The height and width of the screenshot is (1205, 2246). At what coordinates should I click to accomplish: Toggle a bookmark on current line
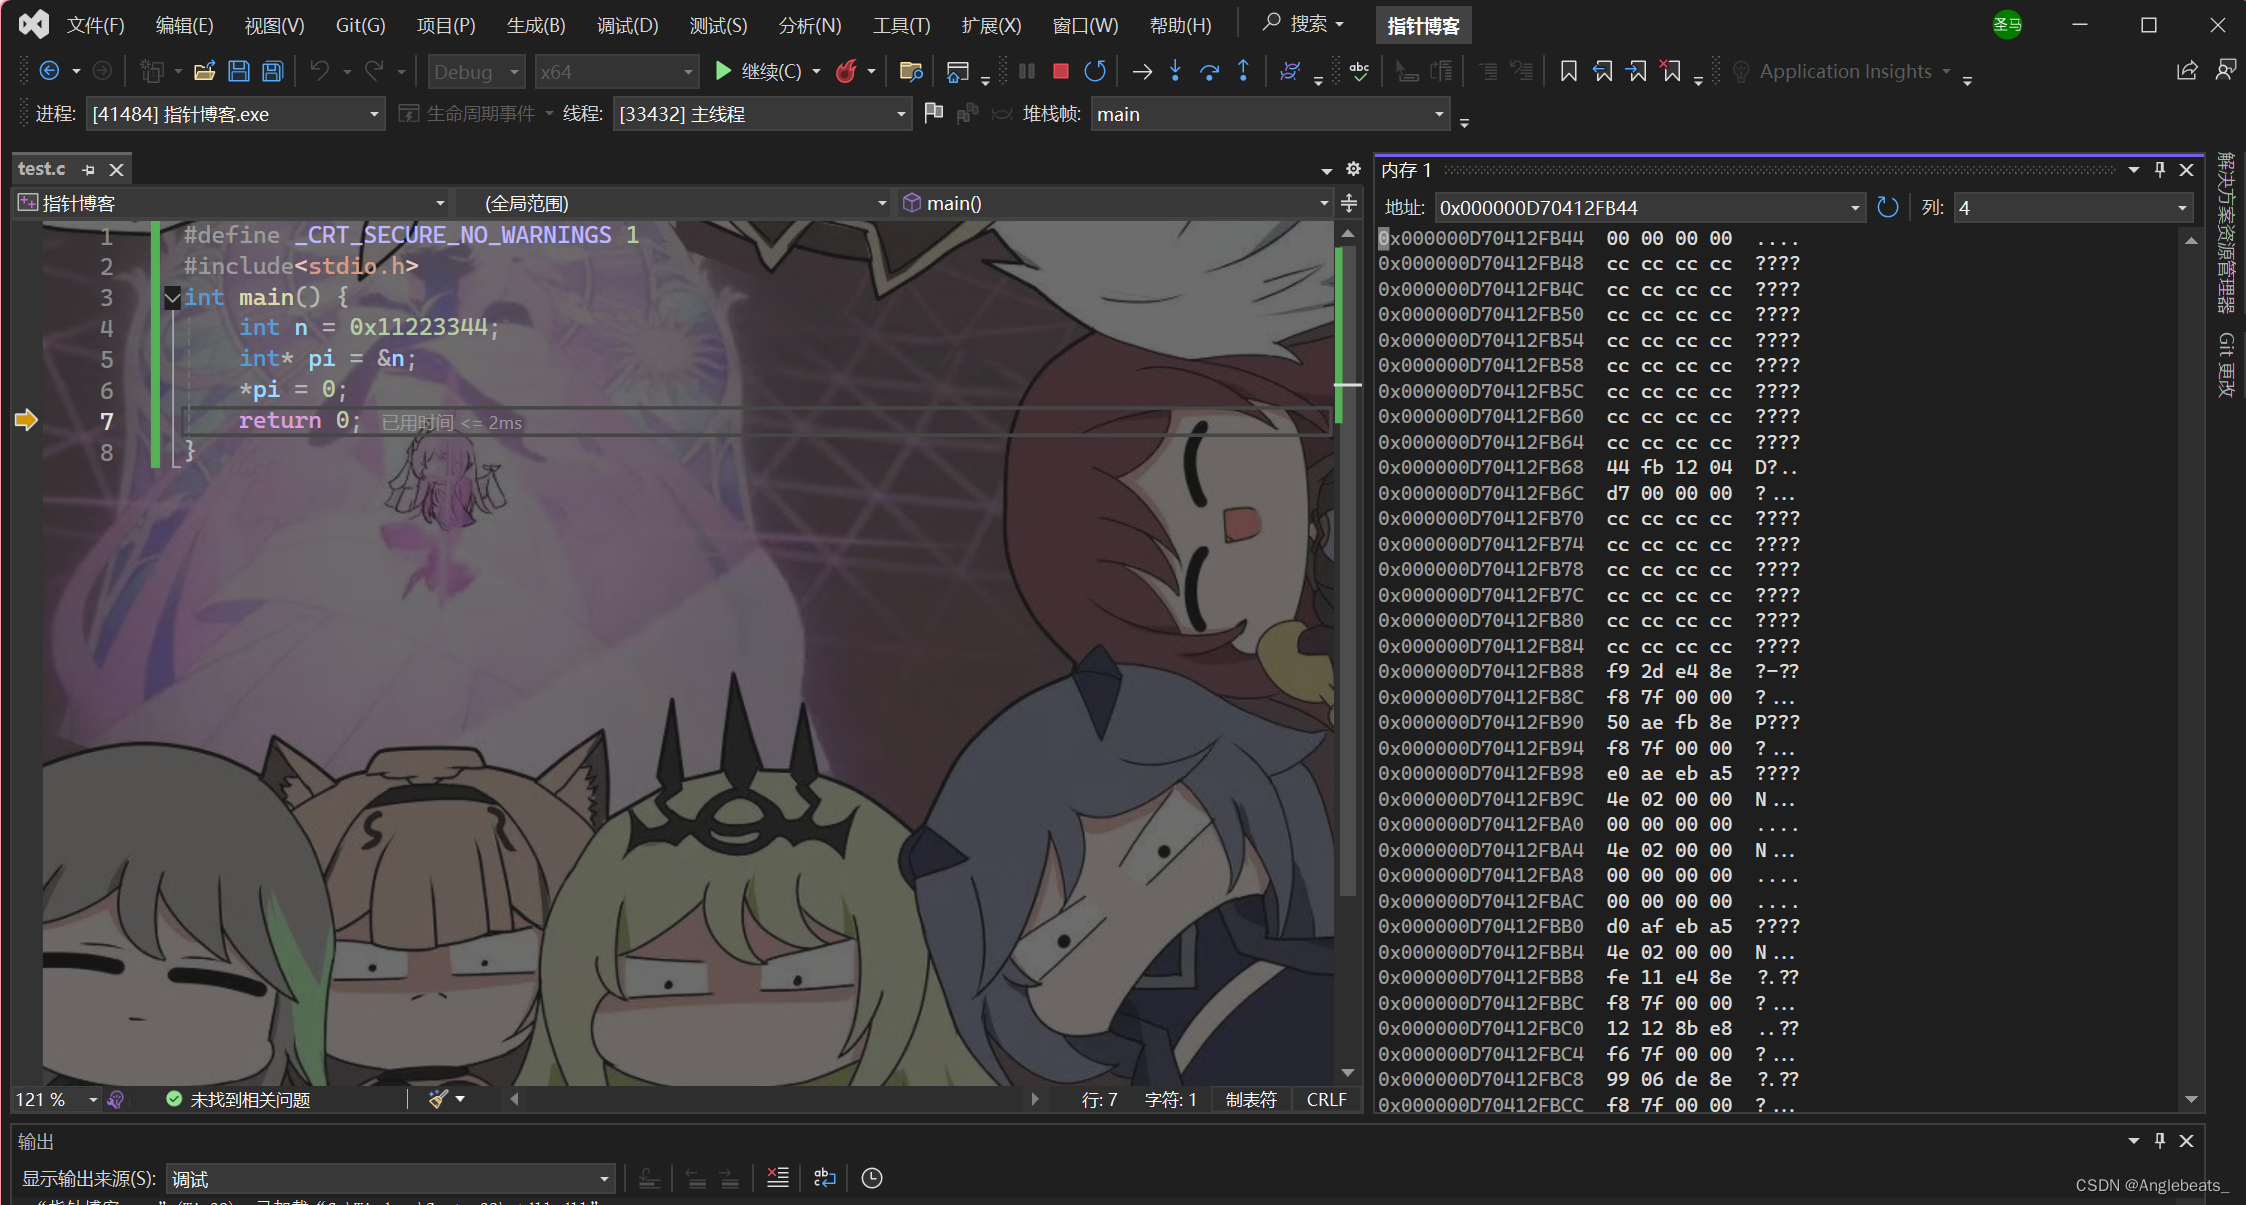tap(1568, 71)
